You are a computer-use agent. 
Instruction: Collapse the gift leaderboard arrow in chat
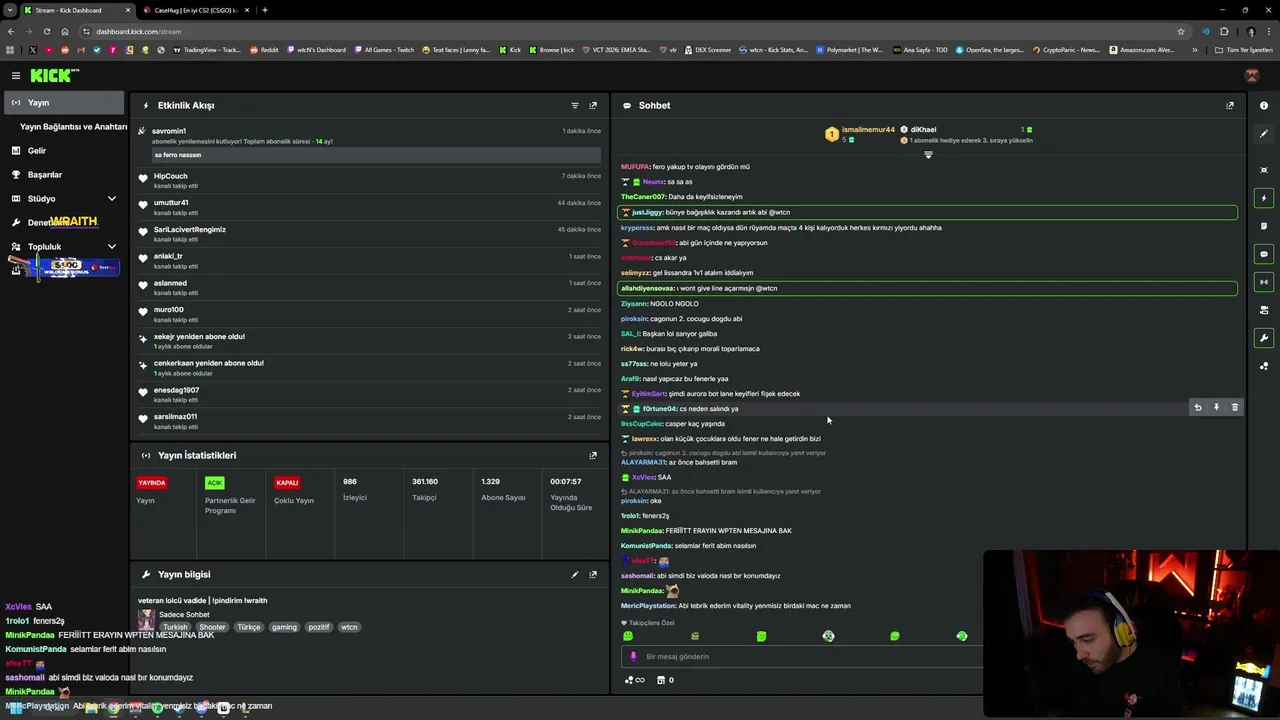pyautogui.click(x=928, y=155)
